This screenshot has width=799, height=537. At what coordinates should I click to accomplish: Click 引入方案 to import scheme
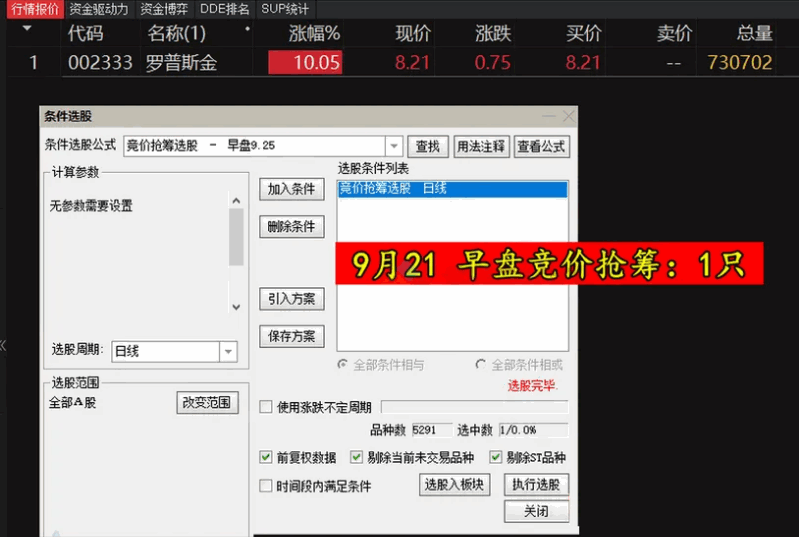tap(291, 299)
